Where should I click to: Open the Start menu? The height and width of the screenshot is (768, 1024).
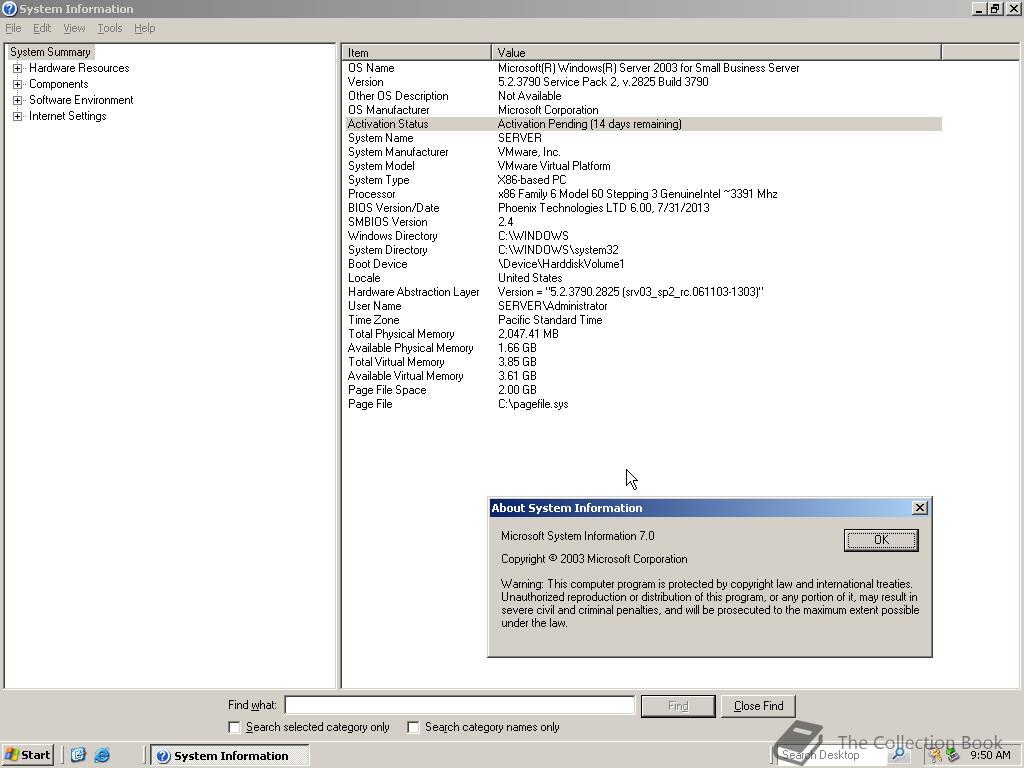coord(27,755)
